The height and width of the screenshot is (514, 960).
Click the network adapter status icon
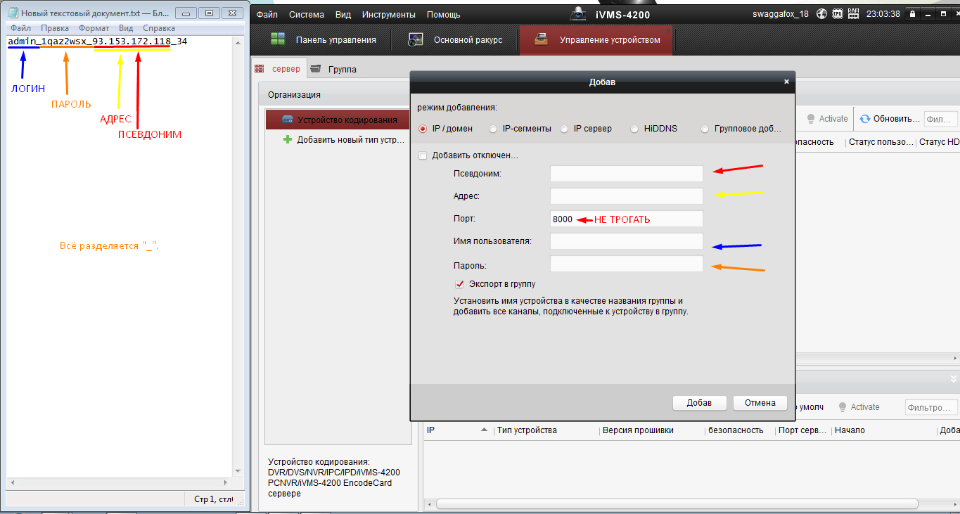coord(852,13)
